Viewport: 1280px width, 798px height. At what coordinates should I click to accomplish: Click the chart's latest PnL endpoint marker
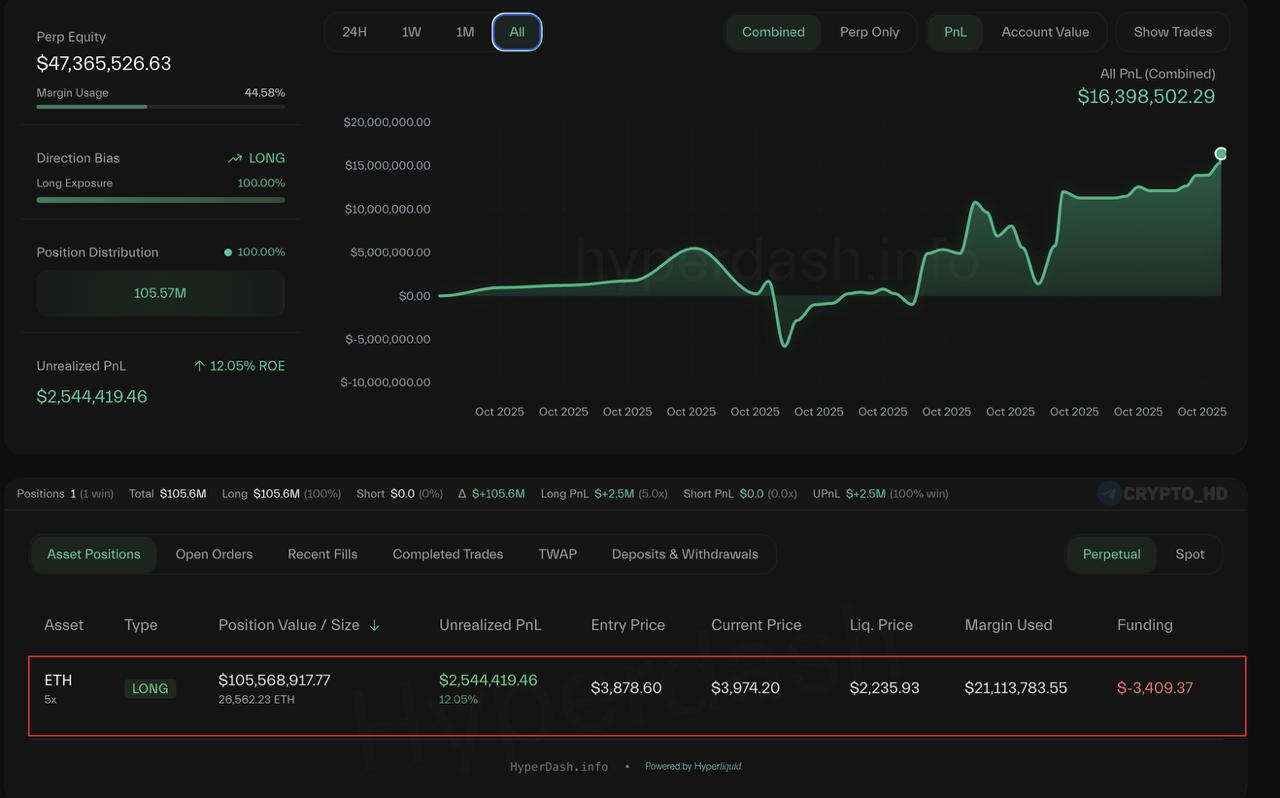(1220, 153)
